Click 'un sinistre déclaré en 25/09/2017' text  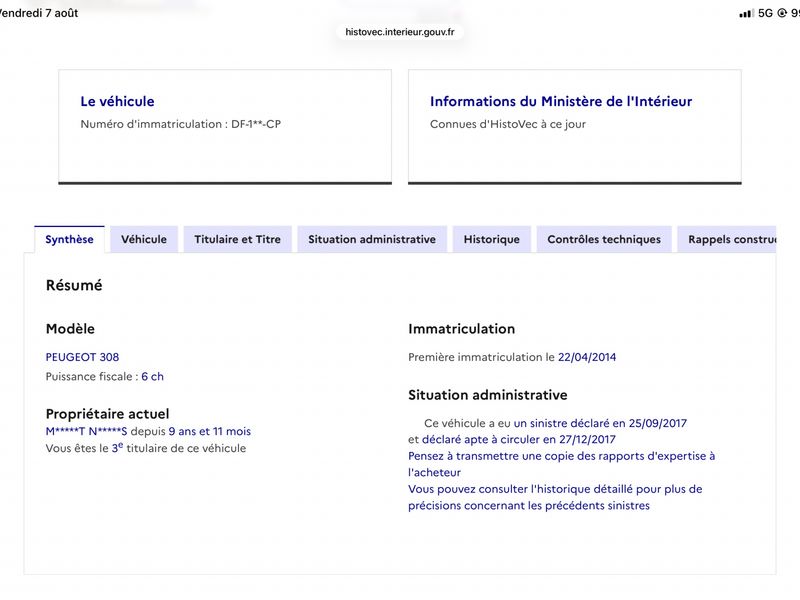(600, 423)
